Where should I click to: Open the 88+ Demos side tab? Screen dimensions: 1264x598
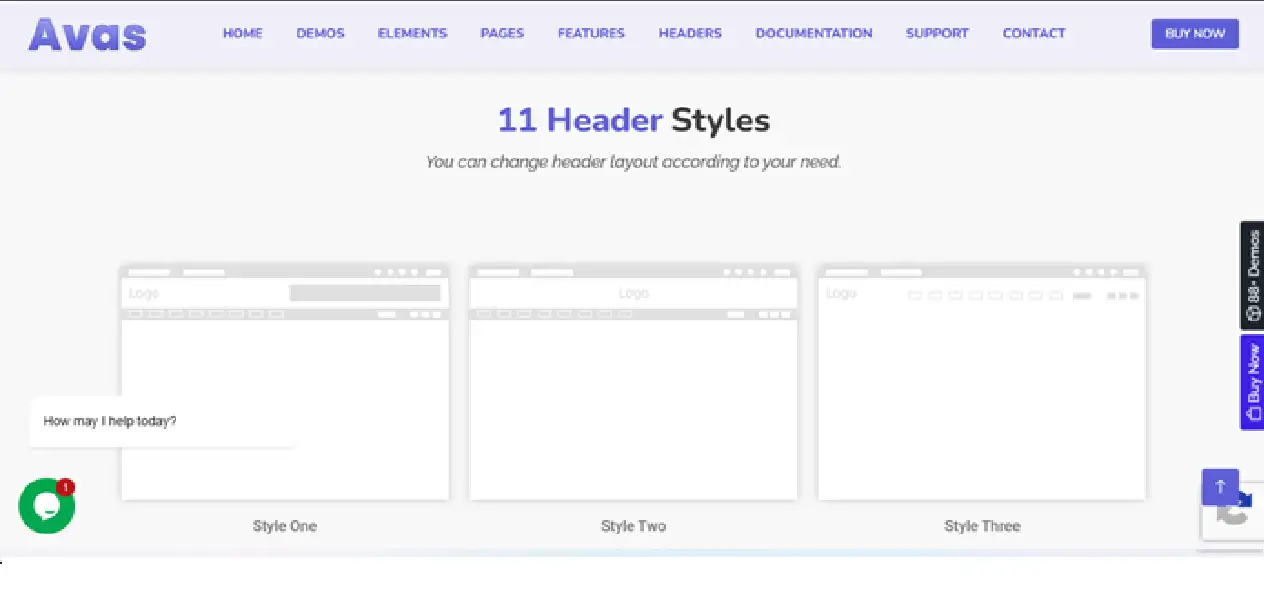coord(1252,276)
